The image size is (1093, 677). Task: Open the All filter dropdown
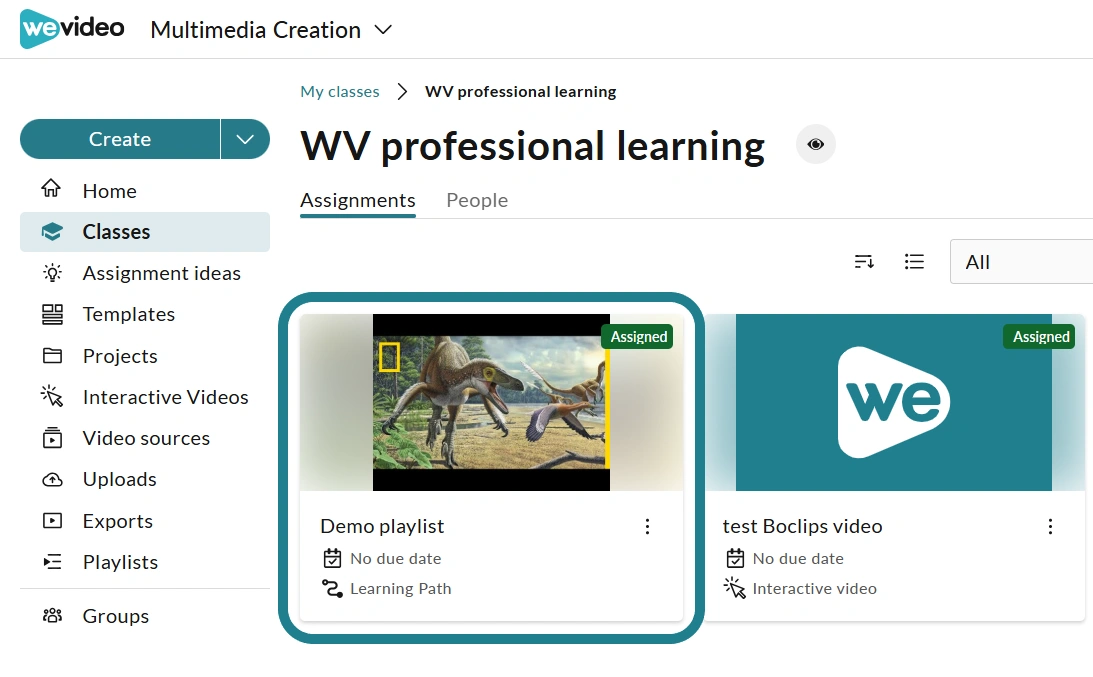click(x=1021, y=261)
